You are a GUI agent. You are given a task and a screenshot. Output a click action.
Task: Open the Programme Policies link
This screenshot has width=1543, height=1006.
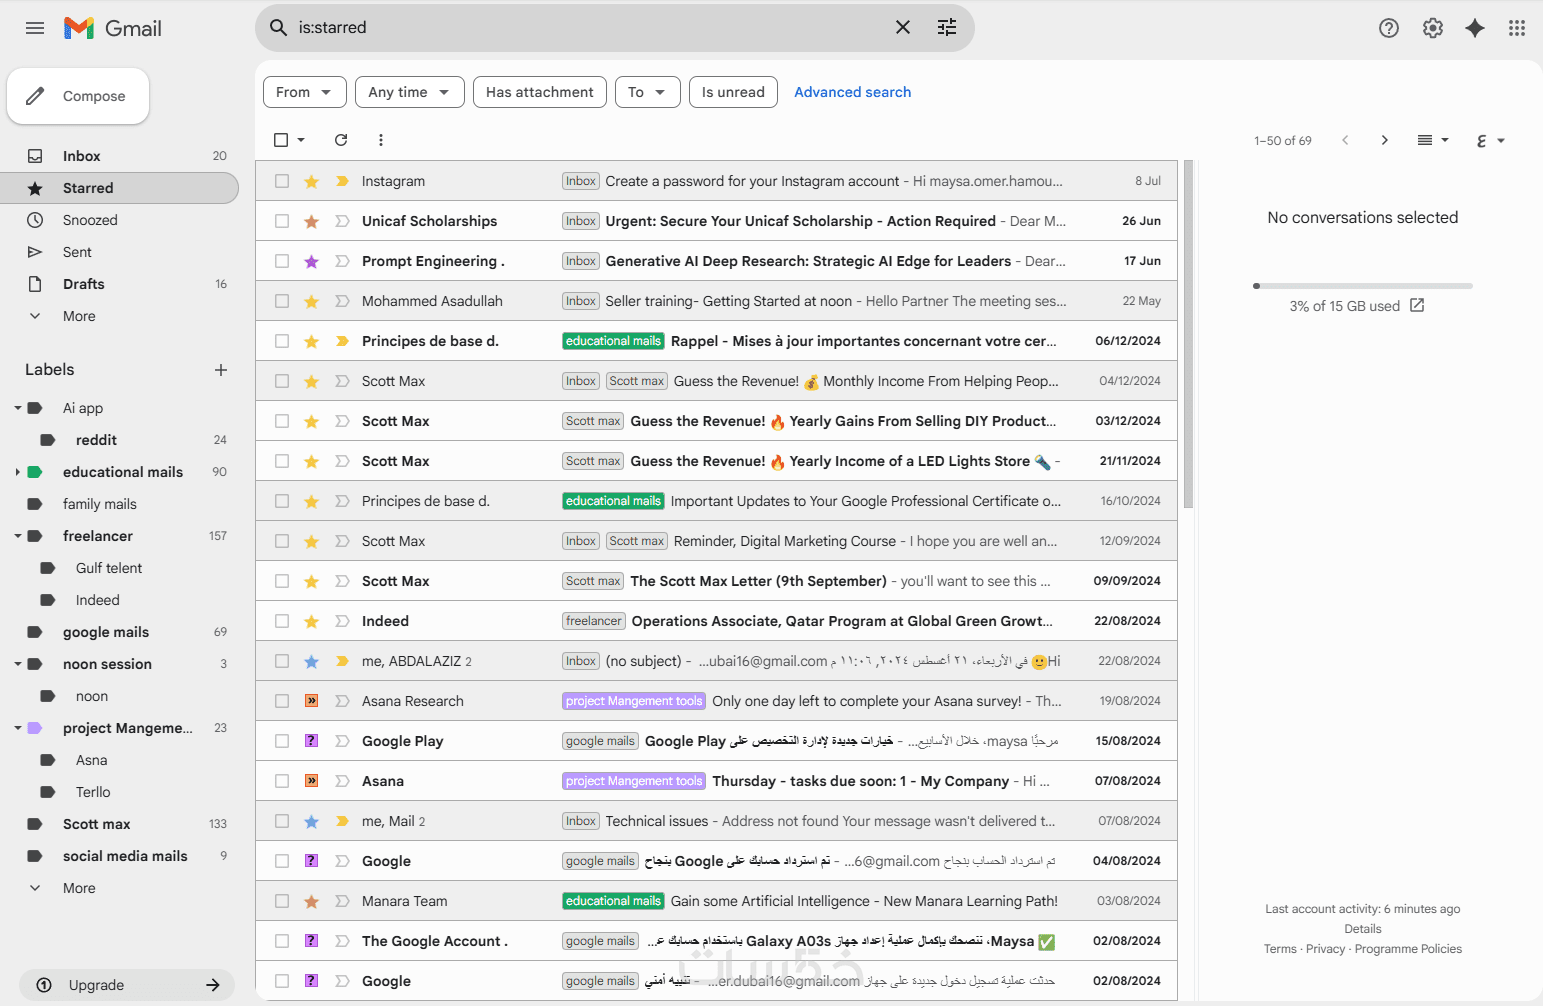click(x=1408, y=949)
